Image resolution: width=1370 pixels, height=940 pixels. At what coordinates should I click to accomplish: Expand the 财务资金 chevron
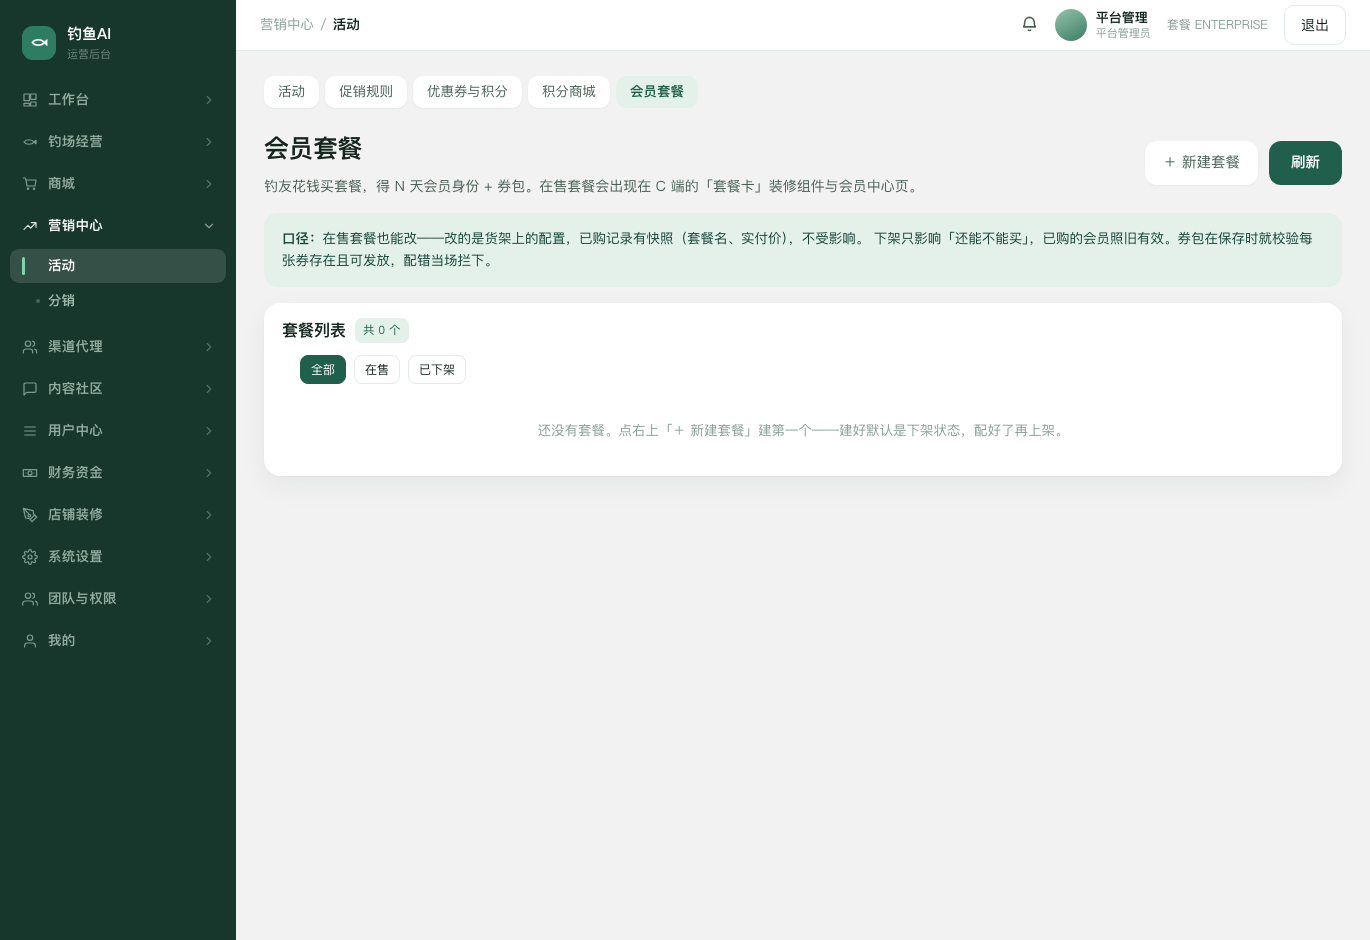tap(209, 473)
